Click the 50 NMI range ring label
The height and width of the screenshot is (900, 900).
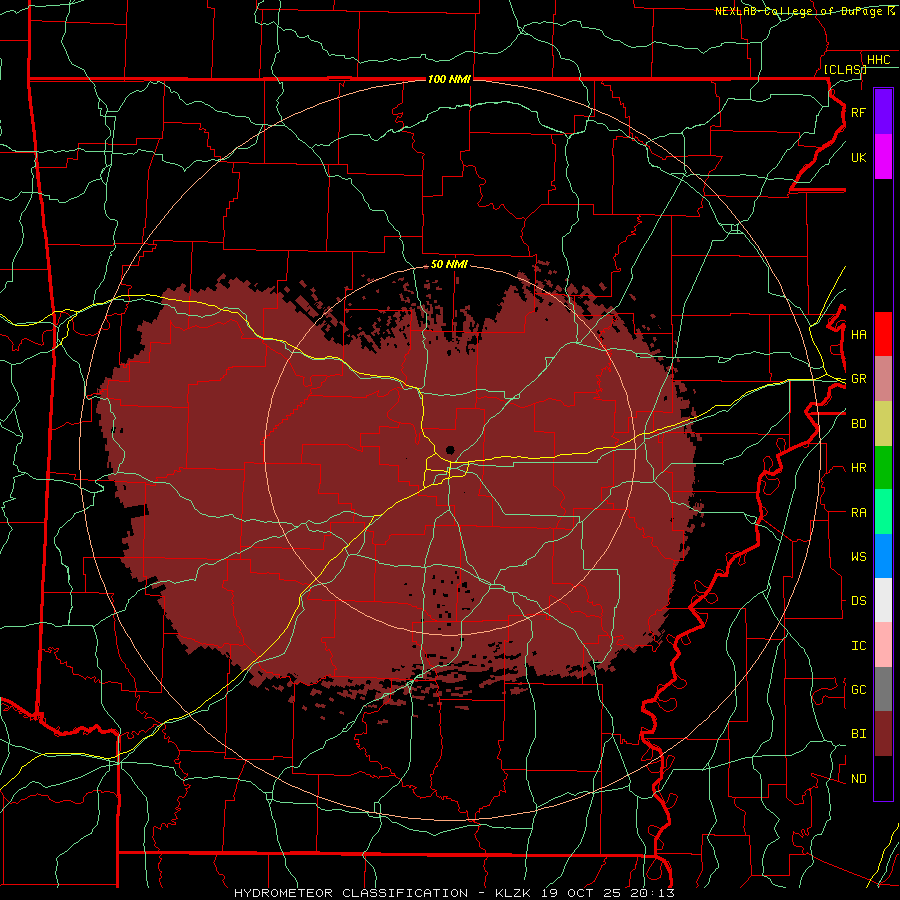pos(449,264)
